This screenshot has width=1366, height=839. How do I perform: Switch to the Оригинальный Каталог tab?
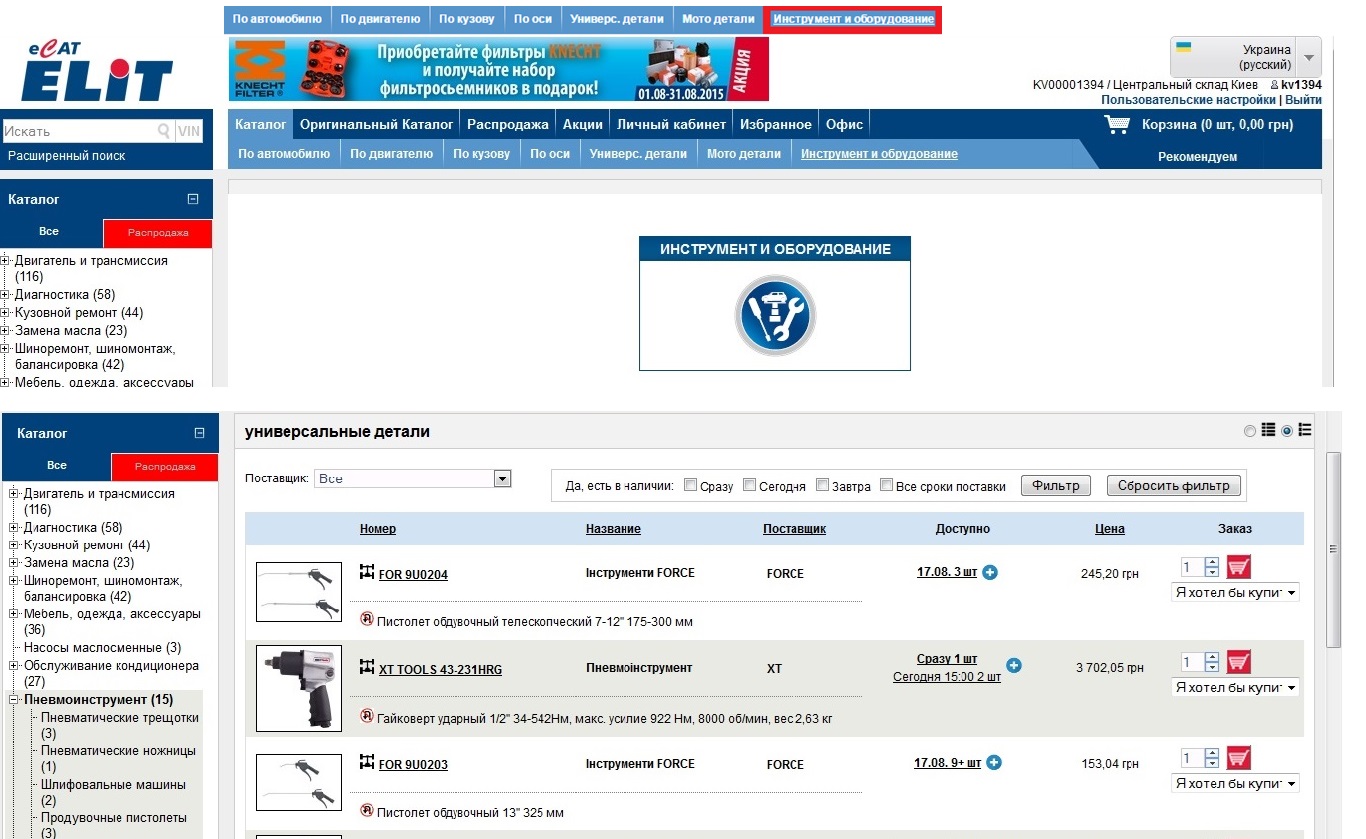[x=376, y=124]
